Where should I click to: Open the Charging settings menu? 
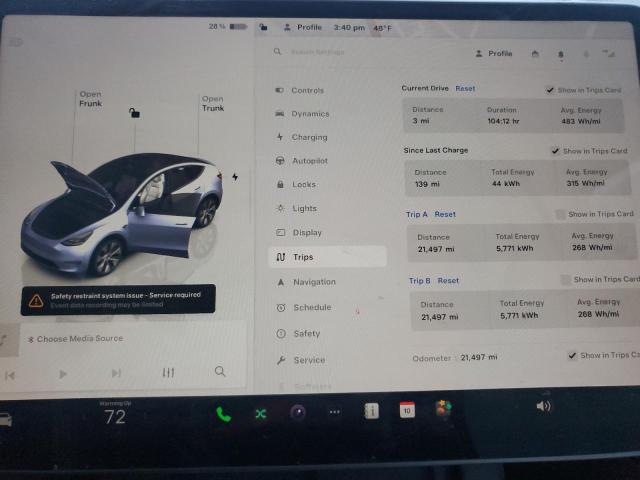click(302, 137)
